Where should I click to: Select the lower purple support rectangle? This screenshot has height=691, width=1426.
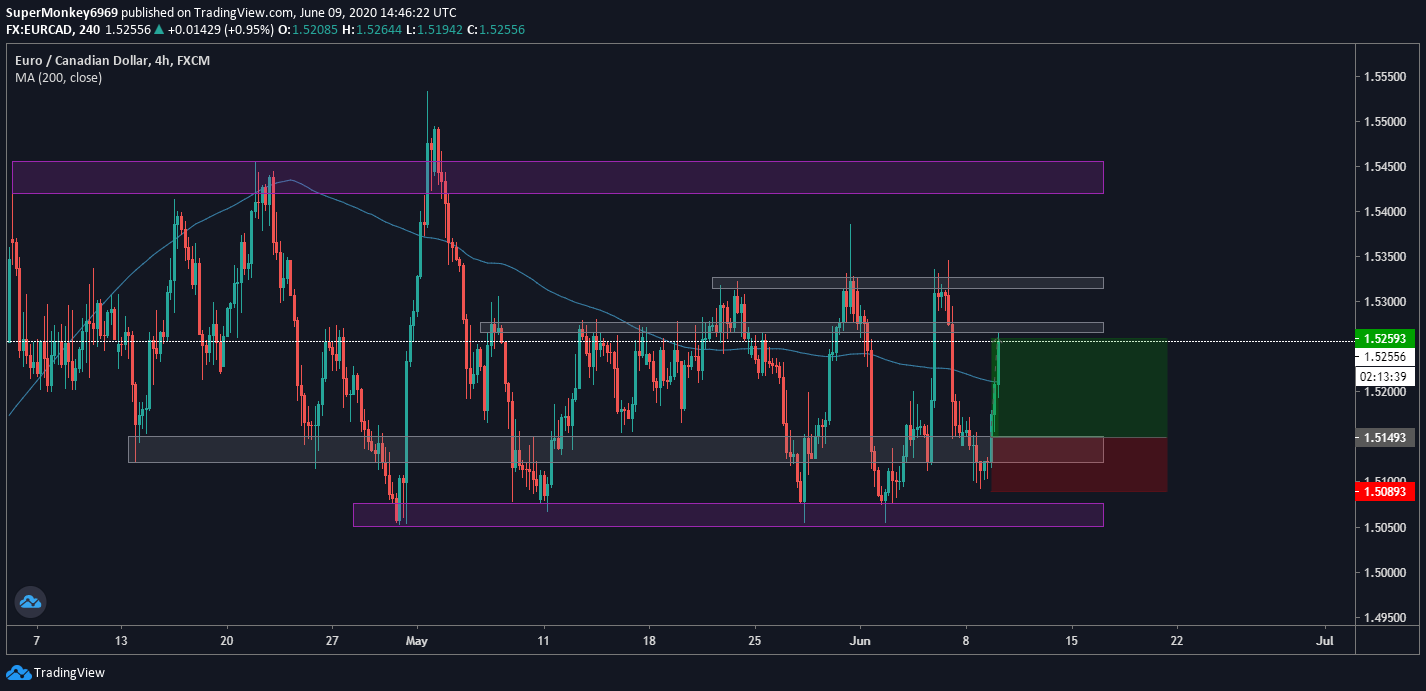click(728, 515)
